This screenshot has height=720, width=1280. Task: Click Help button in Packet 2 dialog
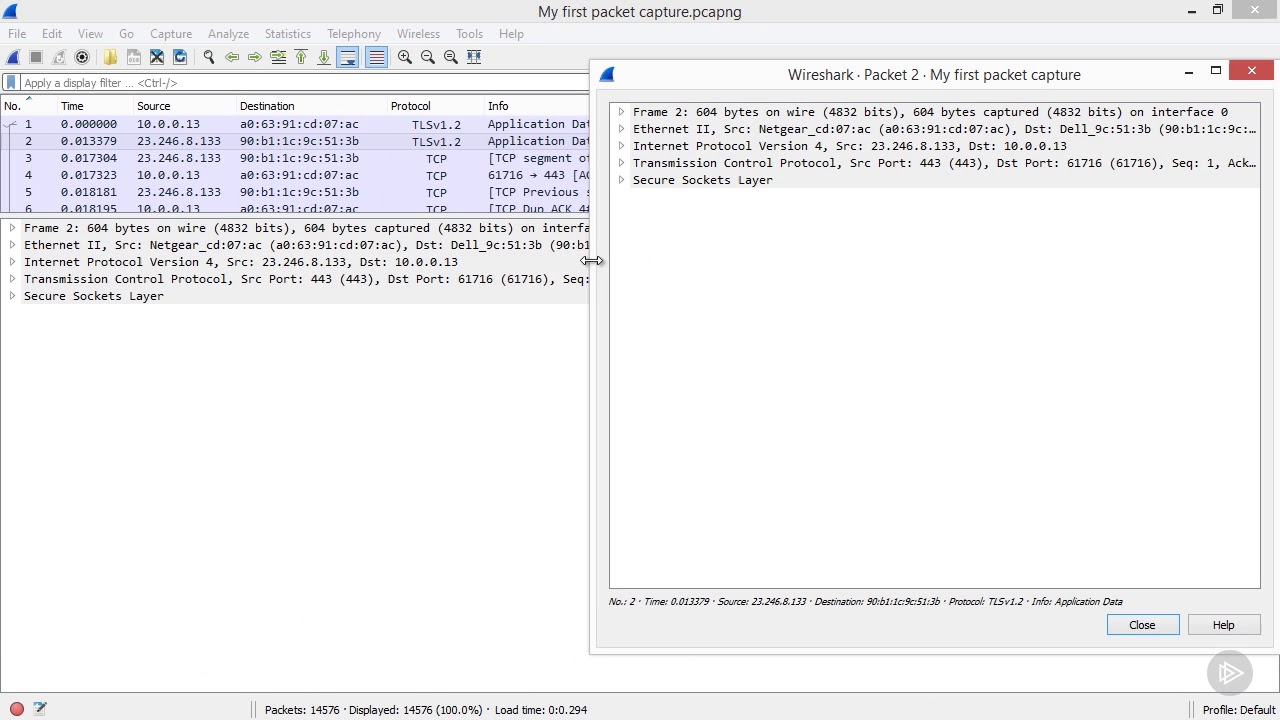click(x=1224, y=625)
